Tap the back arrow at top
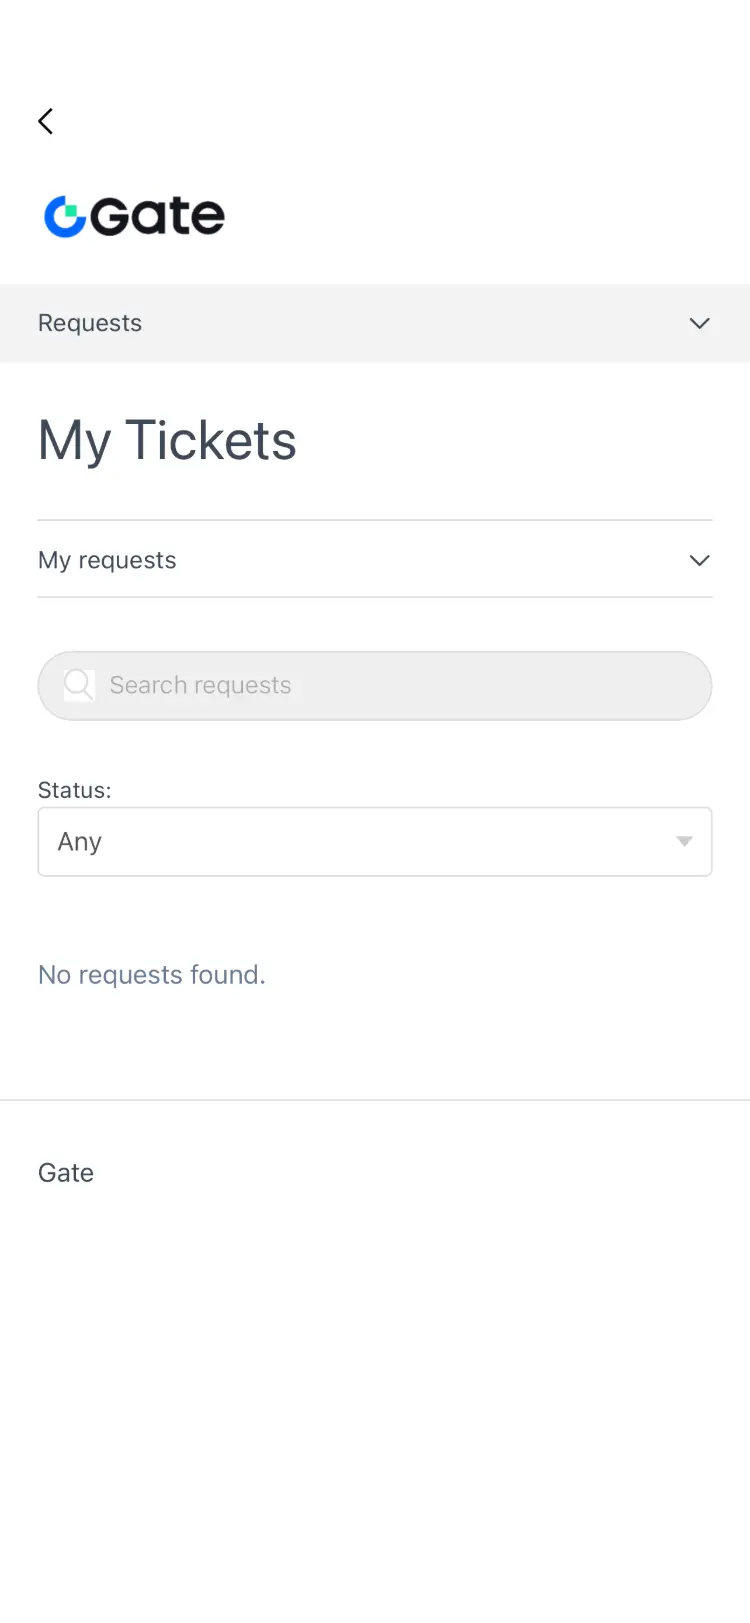Viewport: 750px width, 1623px height. (x=46, y=121)
